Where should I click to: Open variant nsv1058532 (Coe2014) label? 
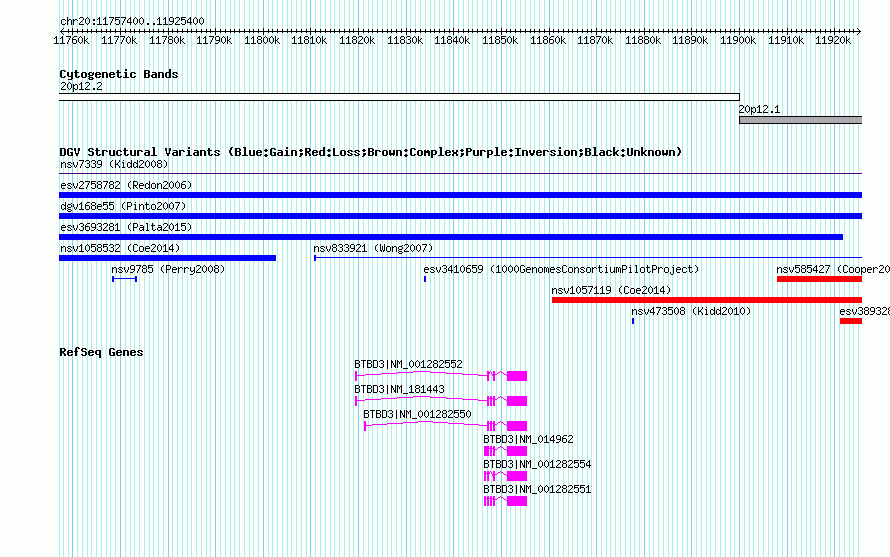[x=120, y=248]
